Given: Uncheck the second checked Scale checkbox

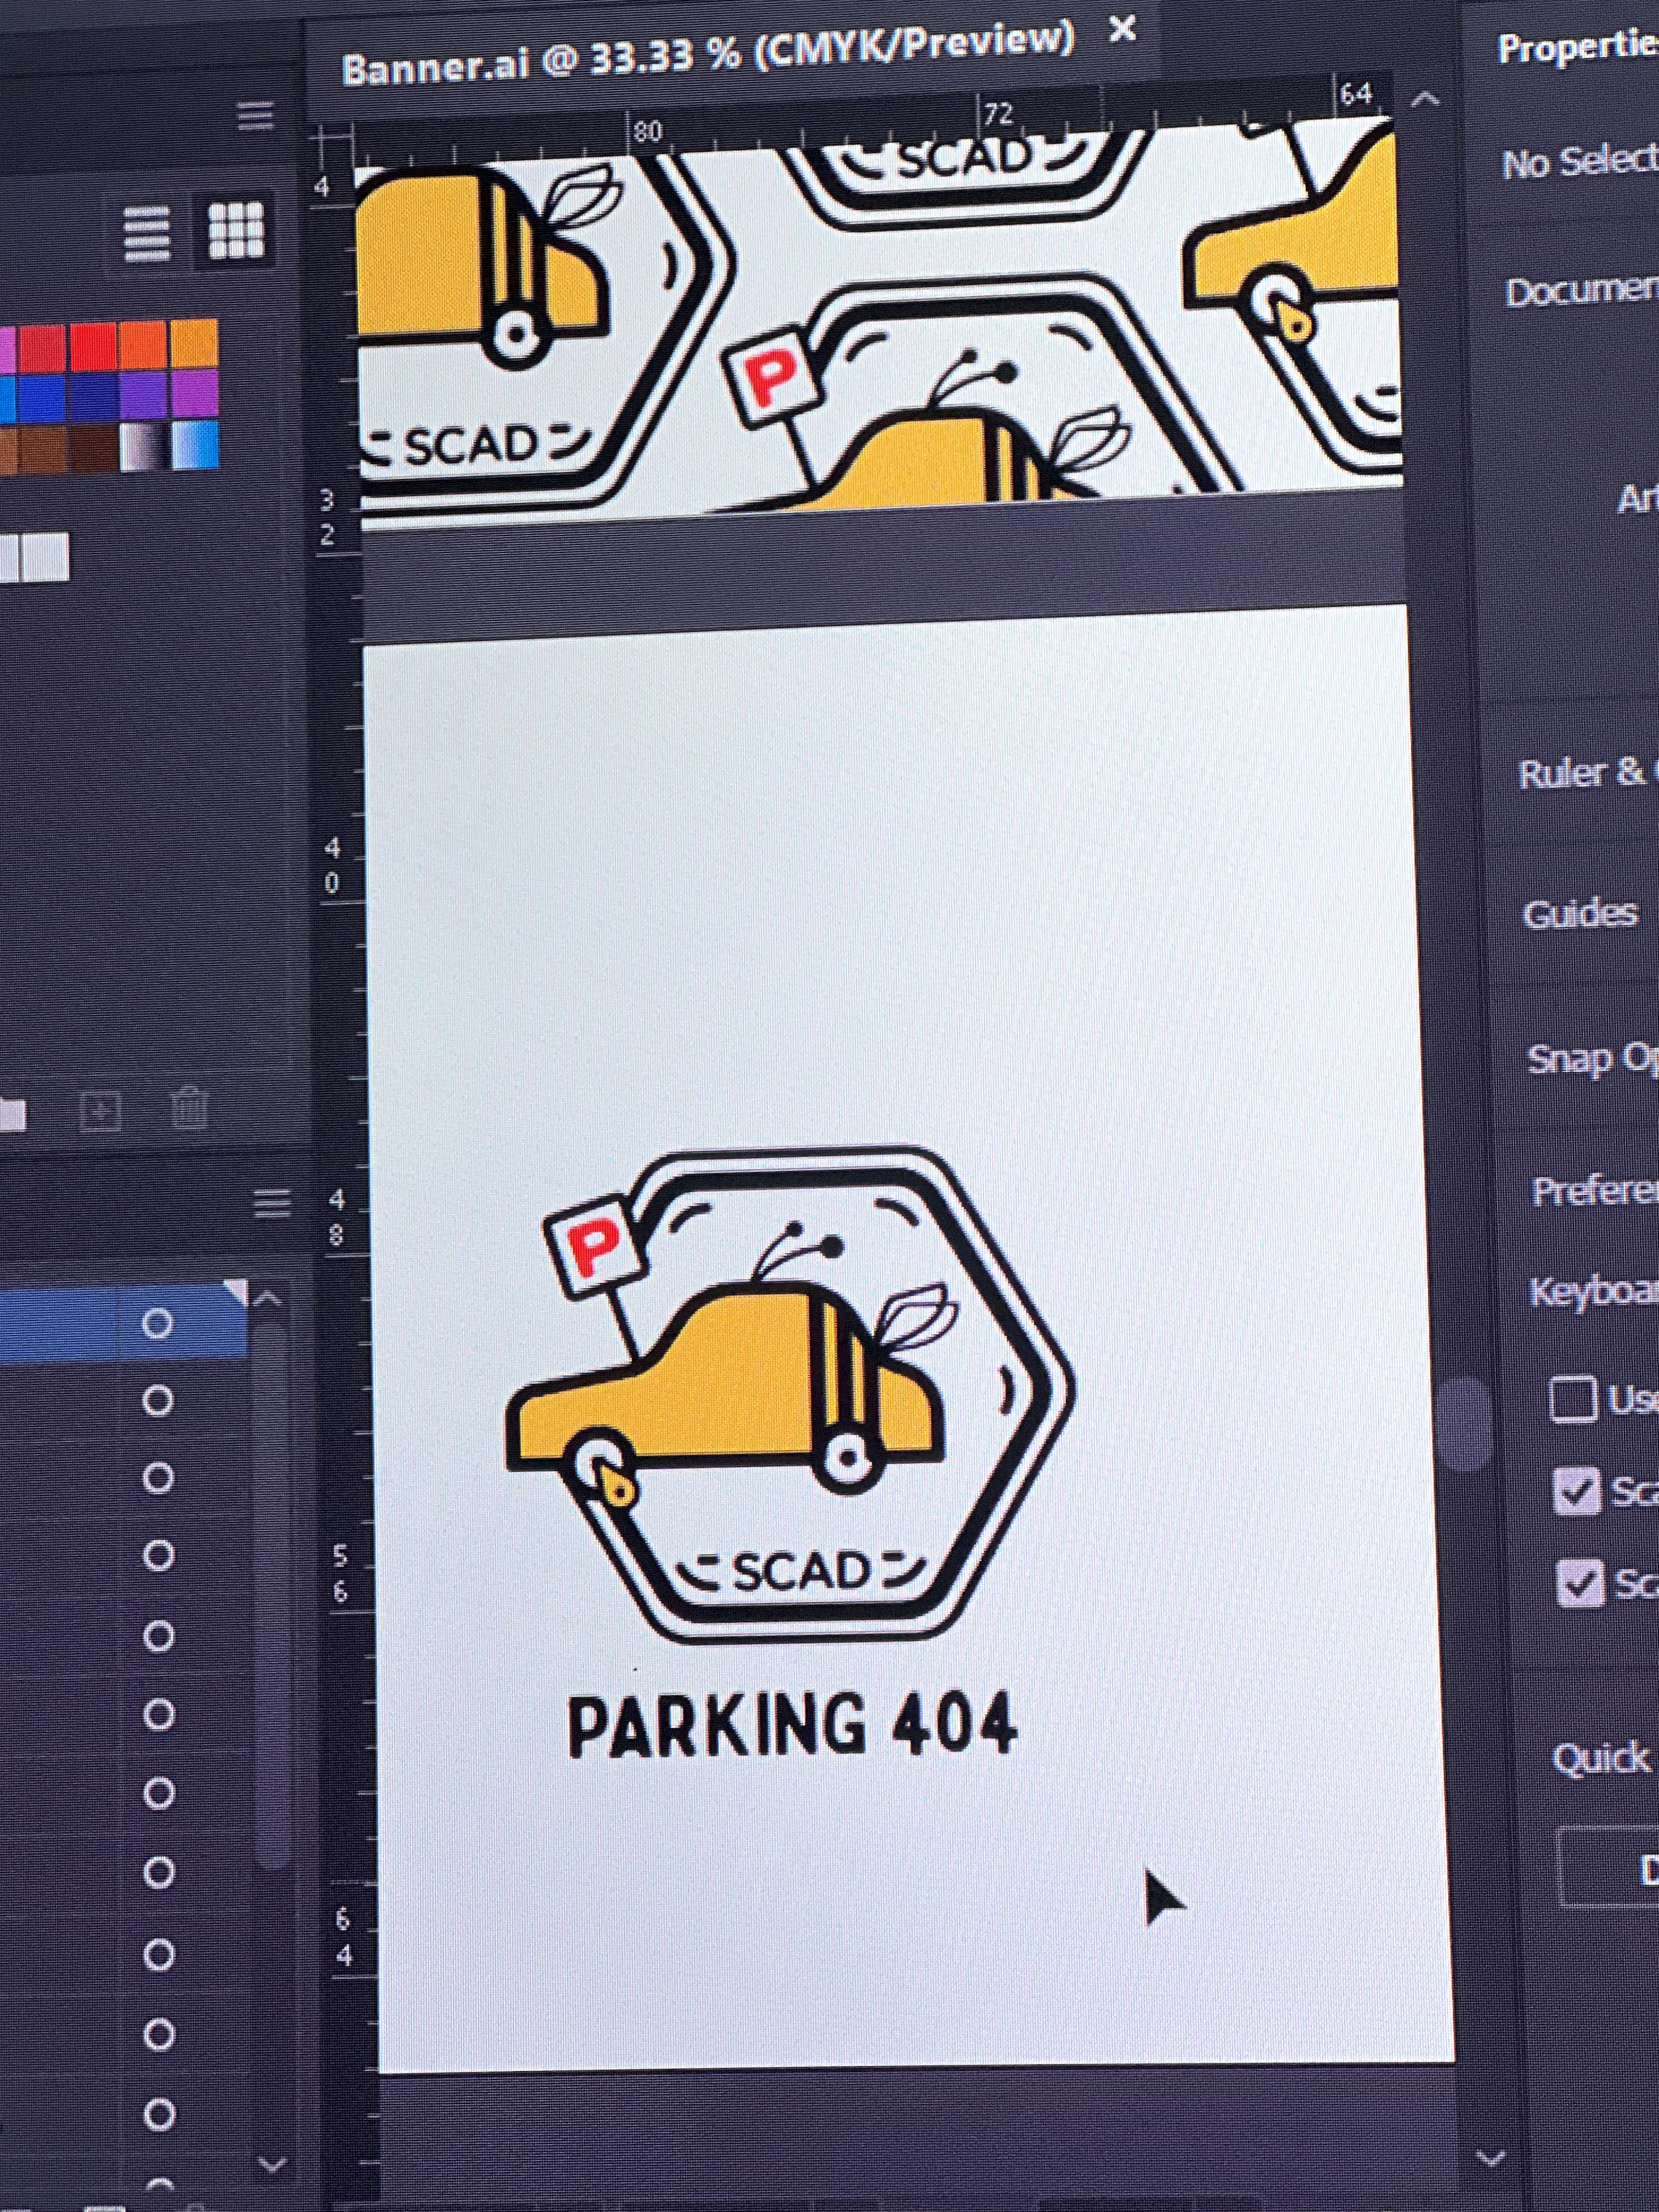Looking at the screenshot, I should [1580, 1583].
